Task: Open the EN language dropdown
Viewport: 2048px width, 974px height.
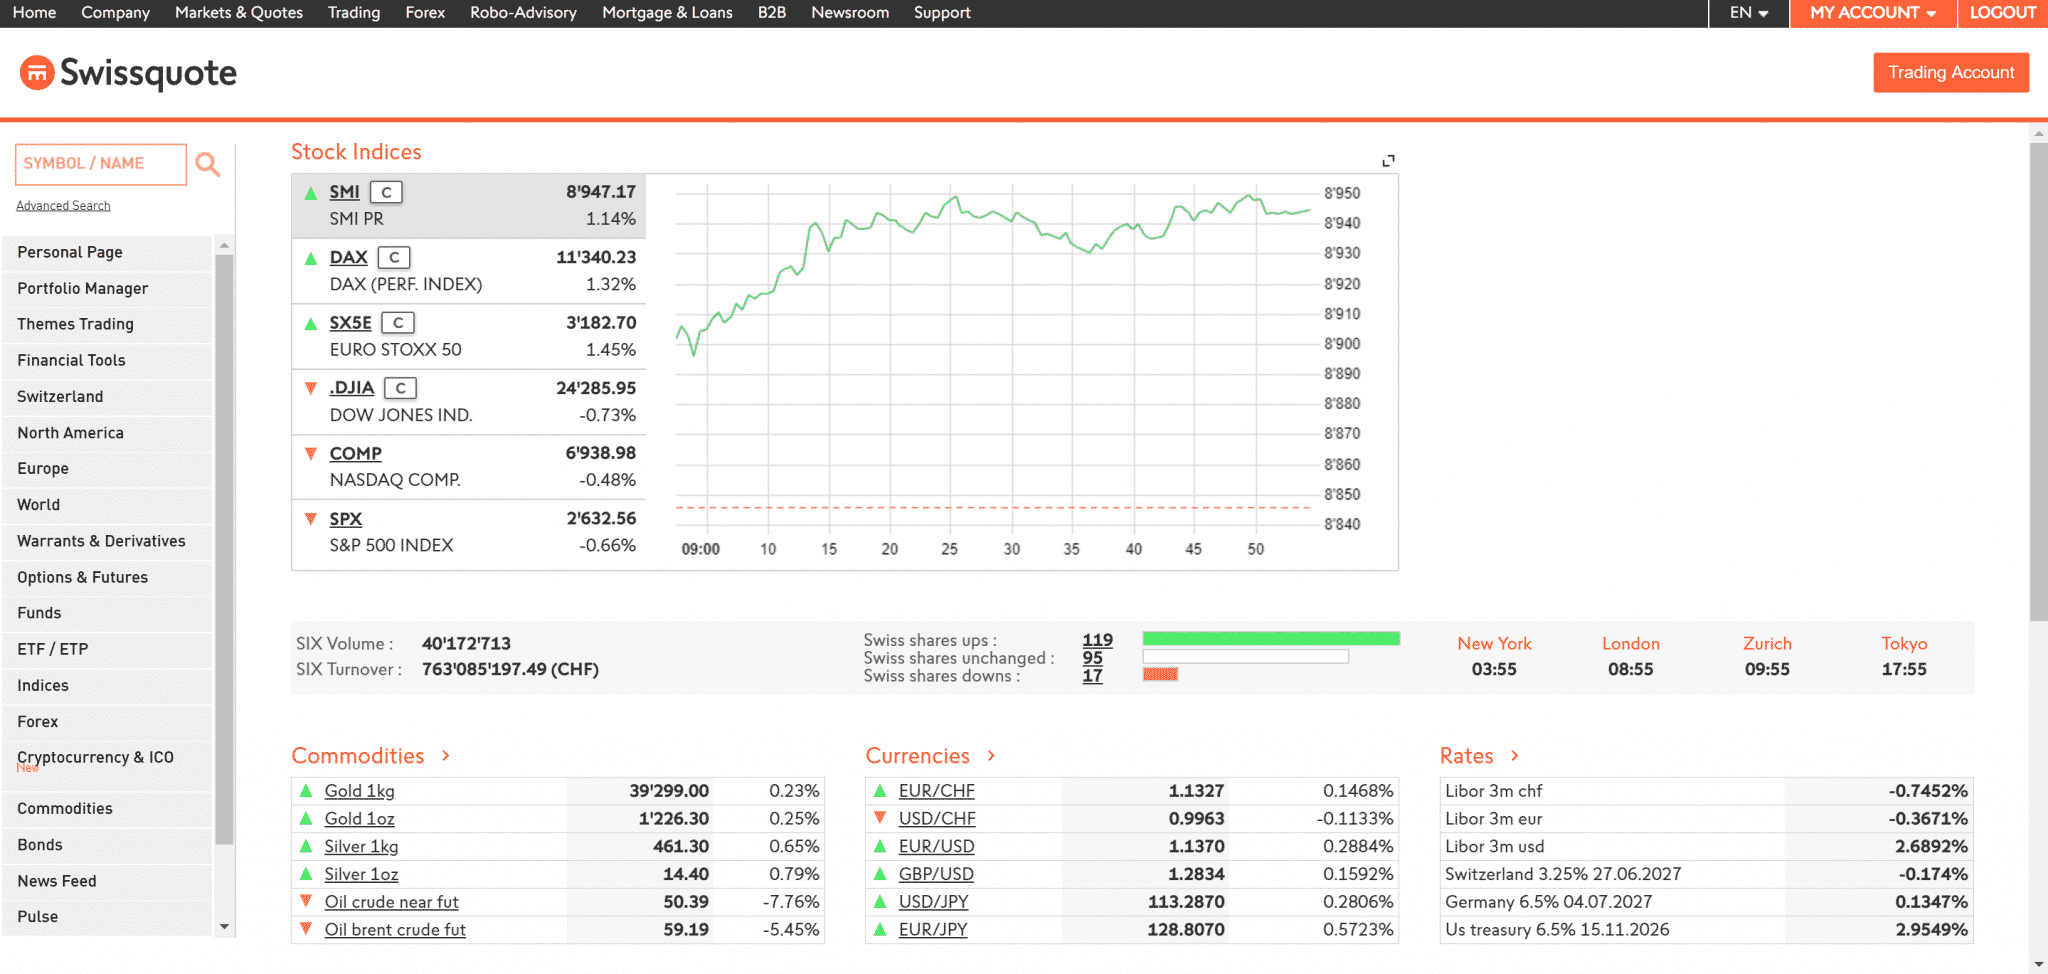Action: tap(1749, 13)
